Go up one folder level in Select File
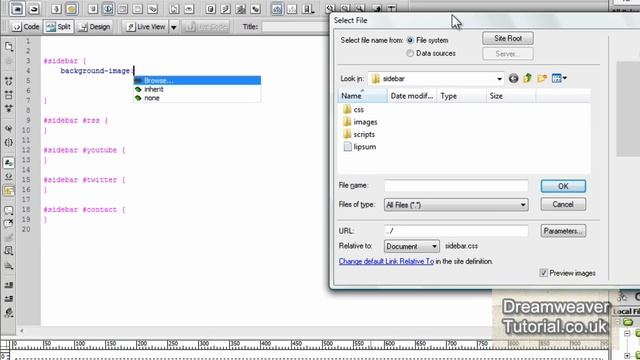This screenshot has height=360, width=640. pos(528,78)
